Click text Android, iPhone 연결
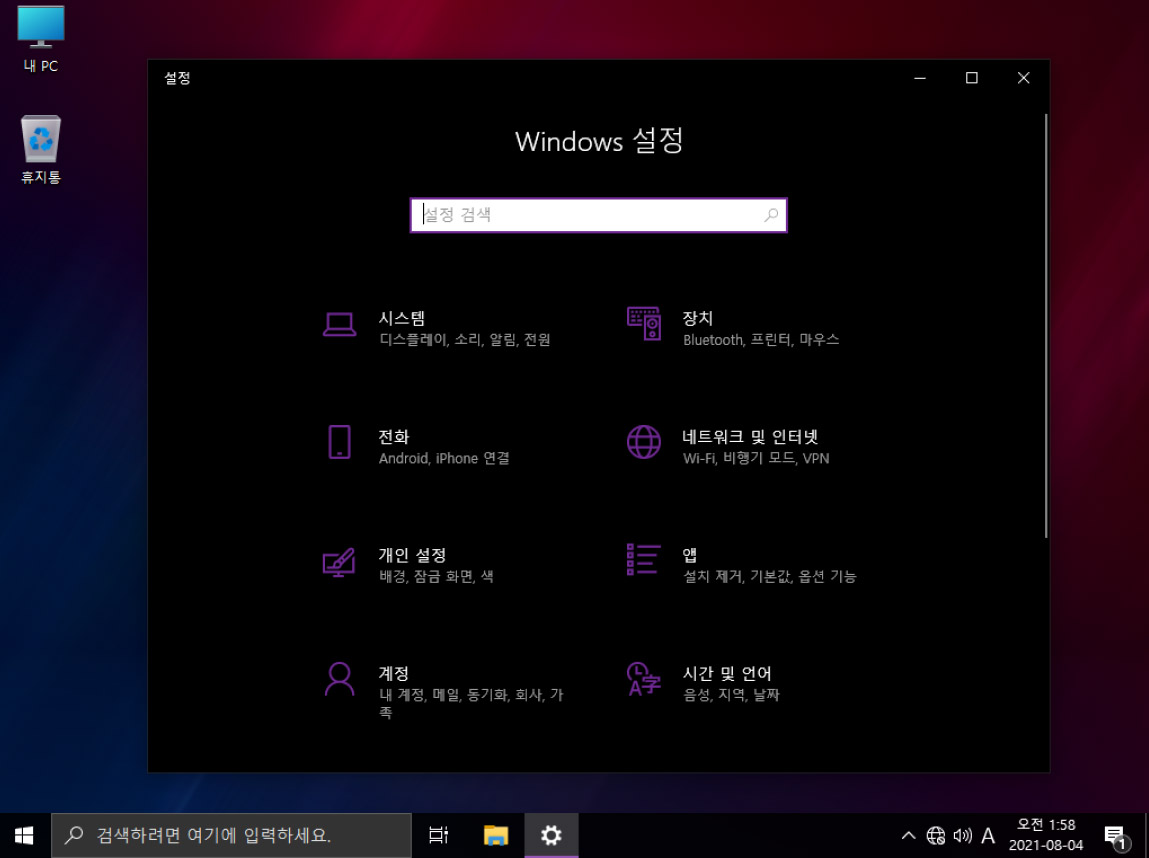The image size is (1149, 858). pyautogui.click(x=444, y=459)
